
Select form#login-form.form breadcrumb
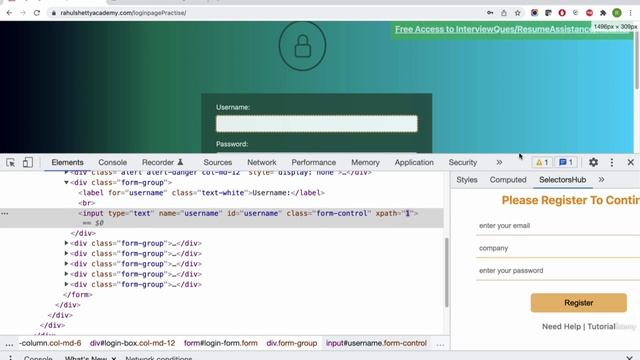coord(220,343)
